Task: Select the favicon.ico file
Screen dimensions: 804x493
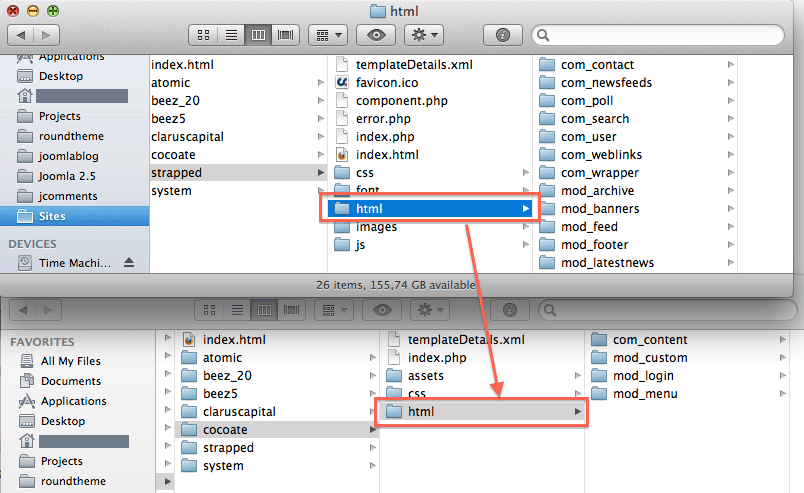Action: 389,83
